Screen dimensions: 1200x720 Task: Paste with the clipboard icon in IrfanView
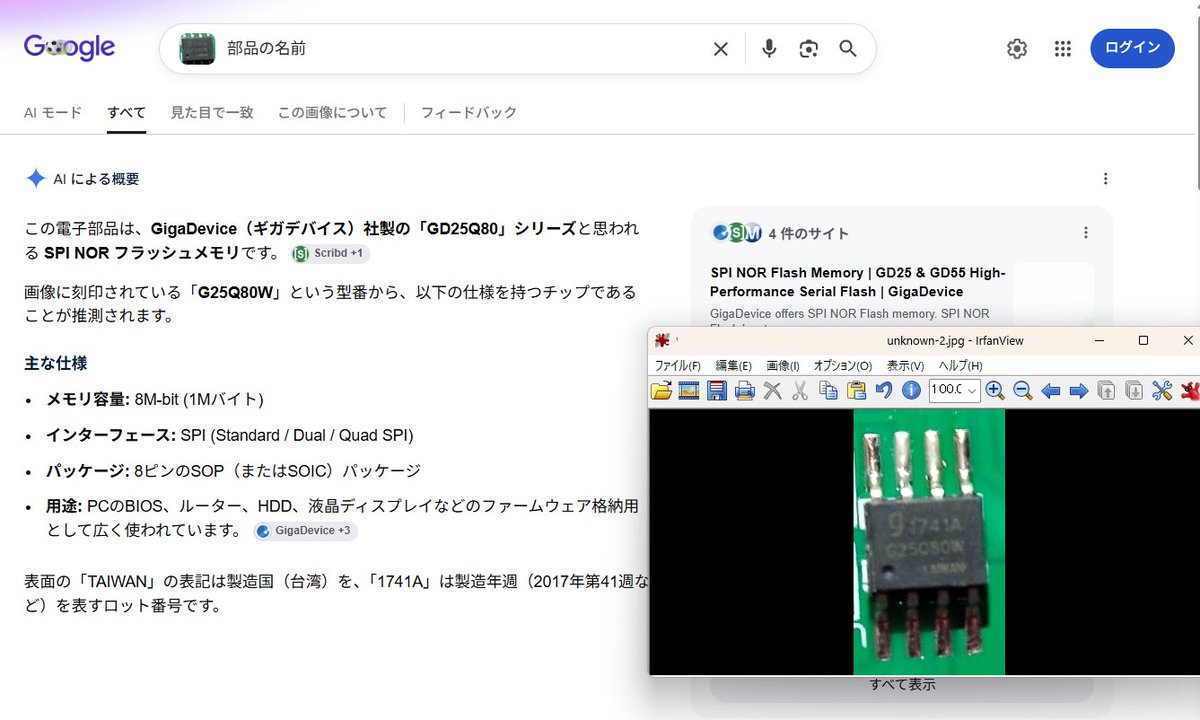pos(856,390)
